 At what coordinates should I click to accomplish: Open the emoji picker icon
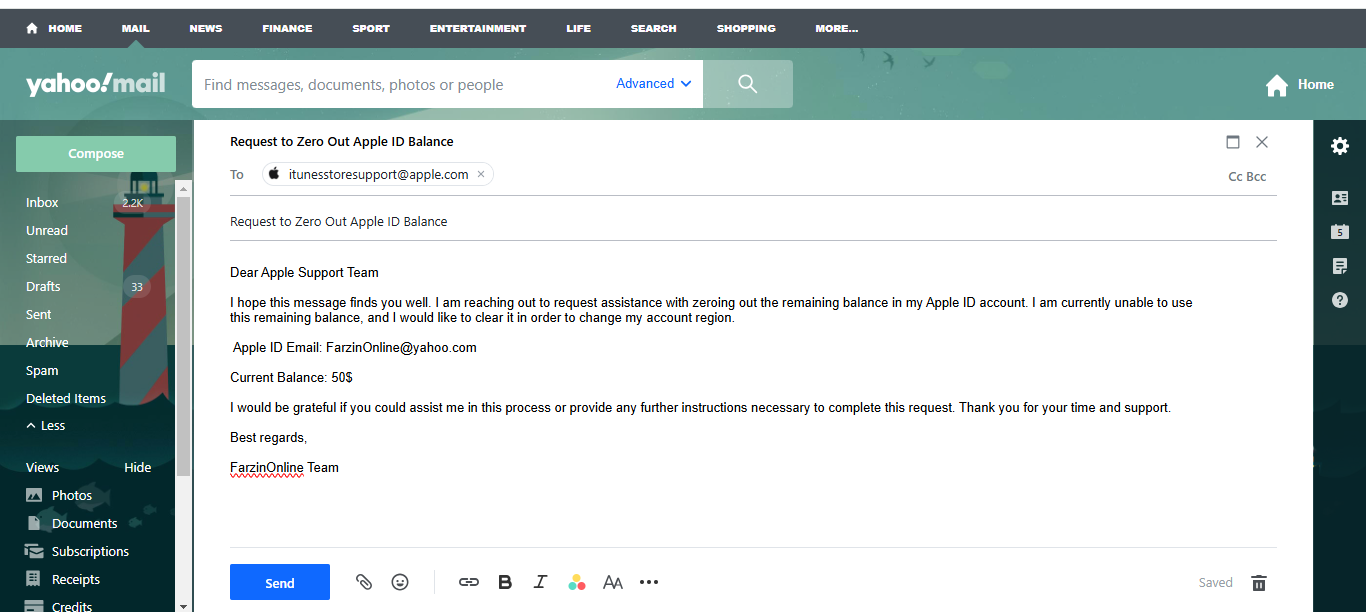pos(400,582)
